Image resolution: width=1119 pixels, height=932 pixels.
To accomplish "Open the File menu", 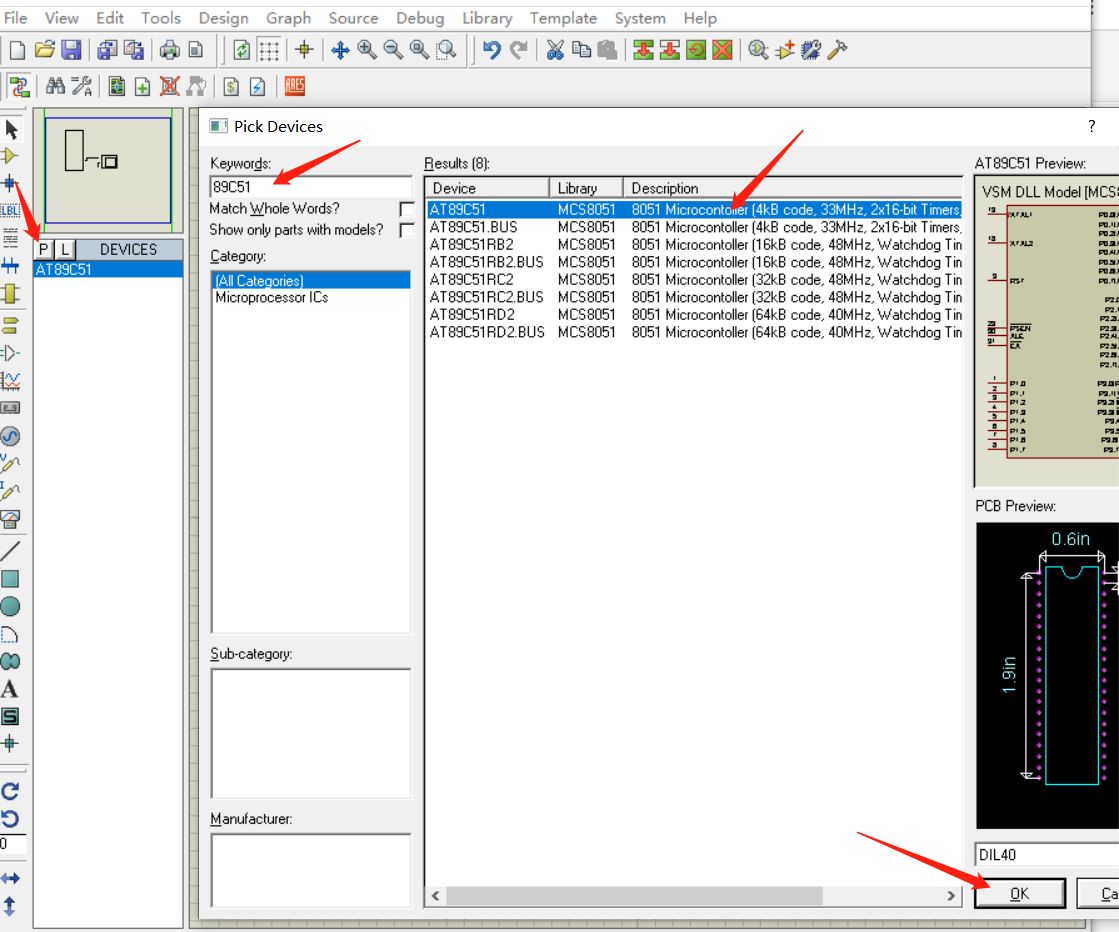I will tap(16, 18).
